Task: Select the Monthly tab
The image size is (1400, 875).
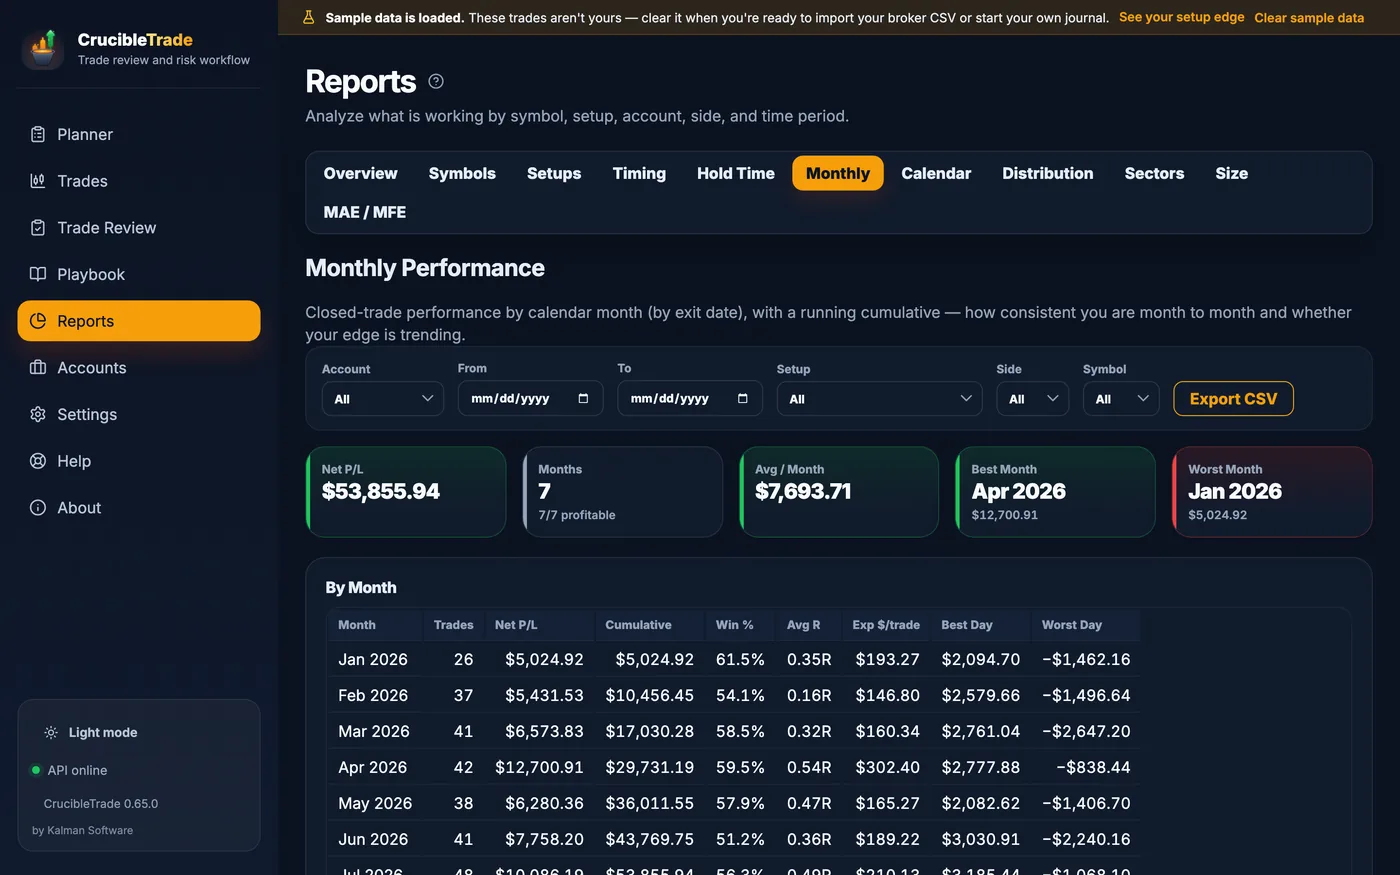Action: click(838, 173)
